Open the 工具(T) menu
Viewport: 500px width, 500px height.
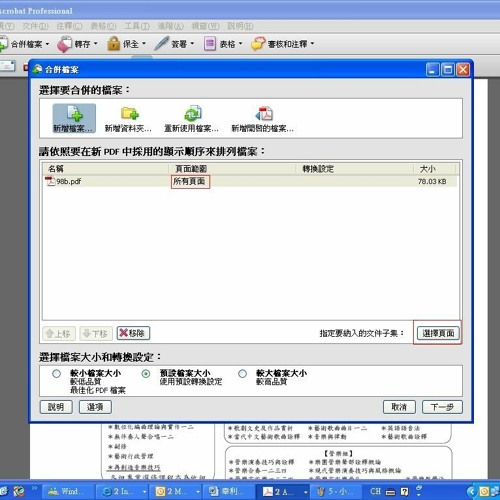pyautogui.click(x=137, y=26)
